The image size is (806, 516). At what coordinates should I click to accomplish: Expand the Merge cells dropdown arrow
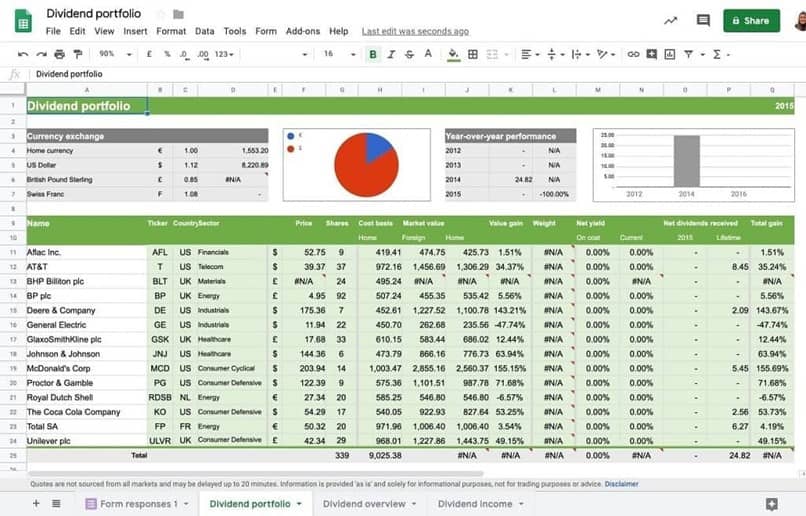point(506,54)
